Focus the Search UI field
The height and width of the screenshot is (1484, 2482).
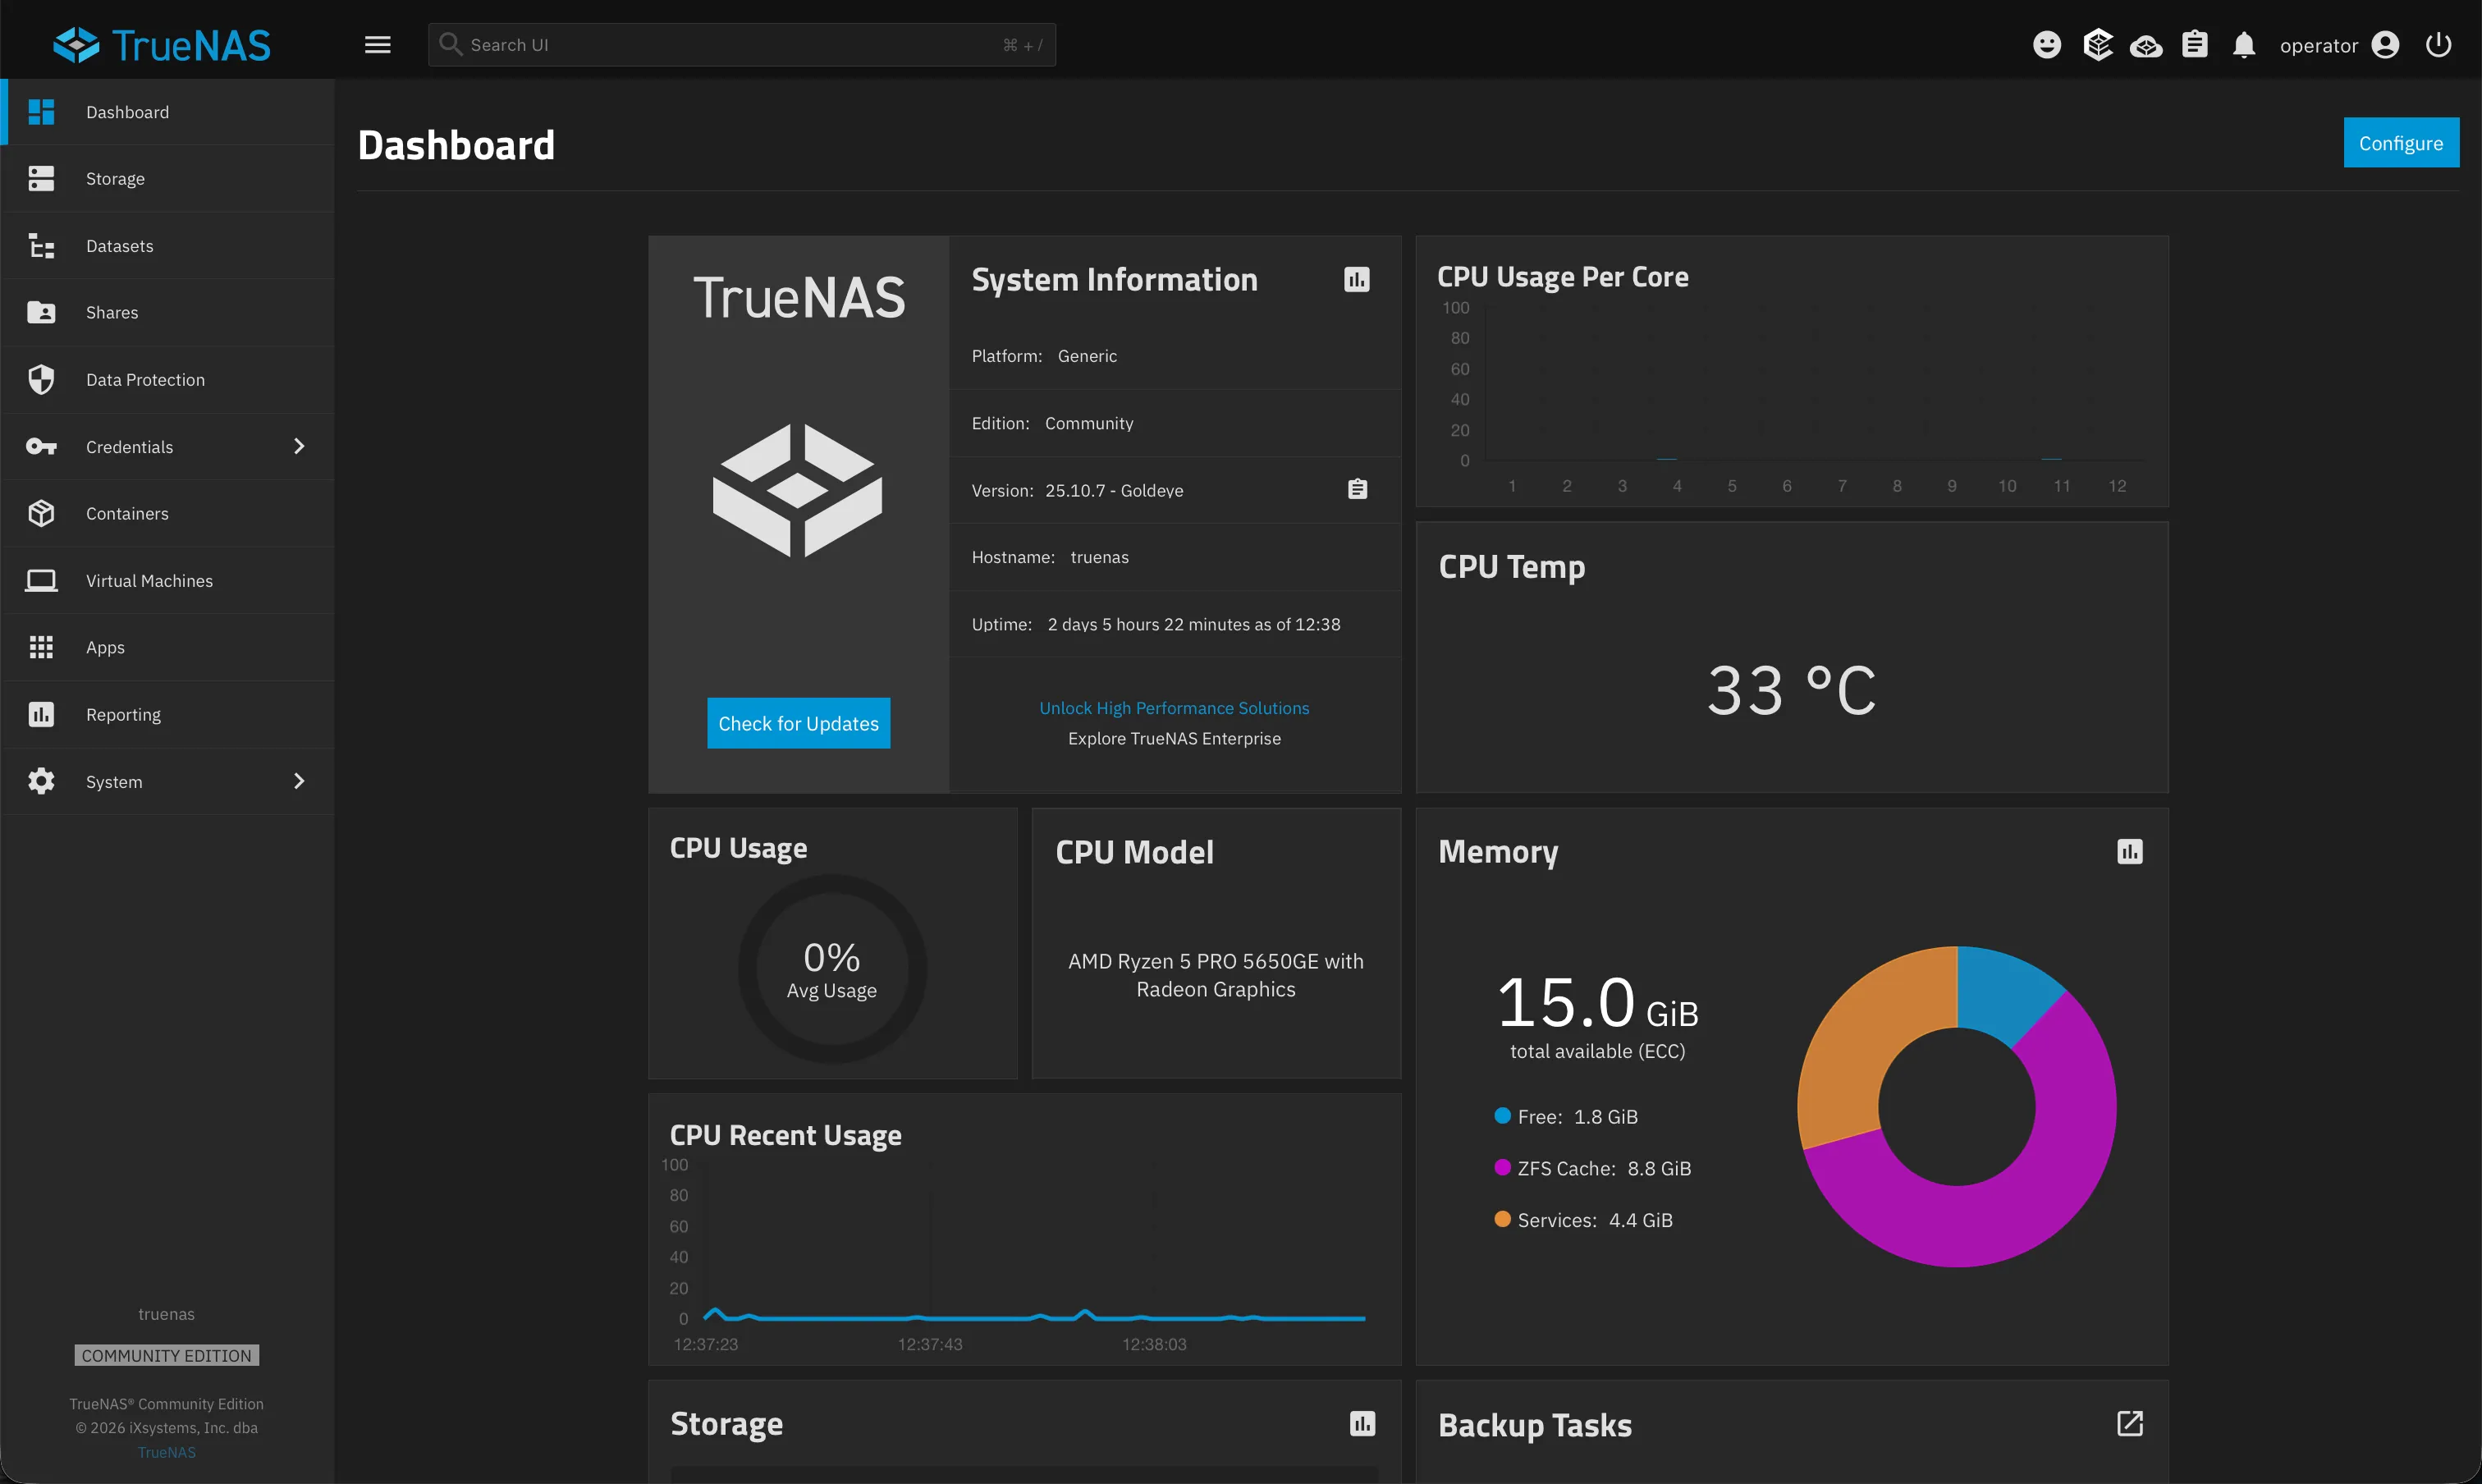coord(742,45)
